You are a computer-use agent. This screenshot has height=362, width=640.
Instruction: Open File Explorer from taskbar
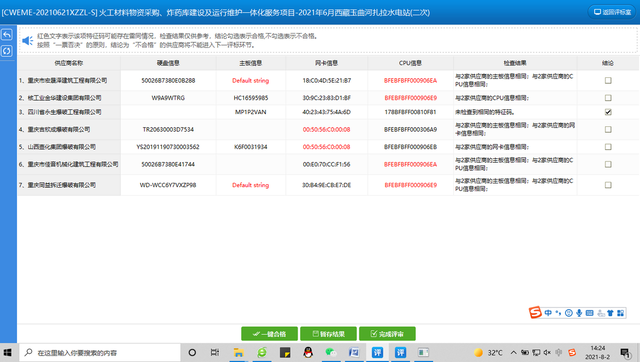click(238, 353)
